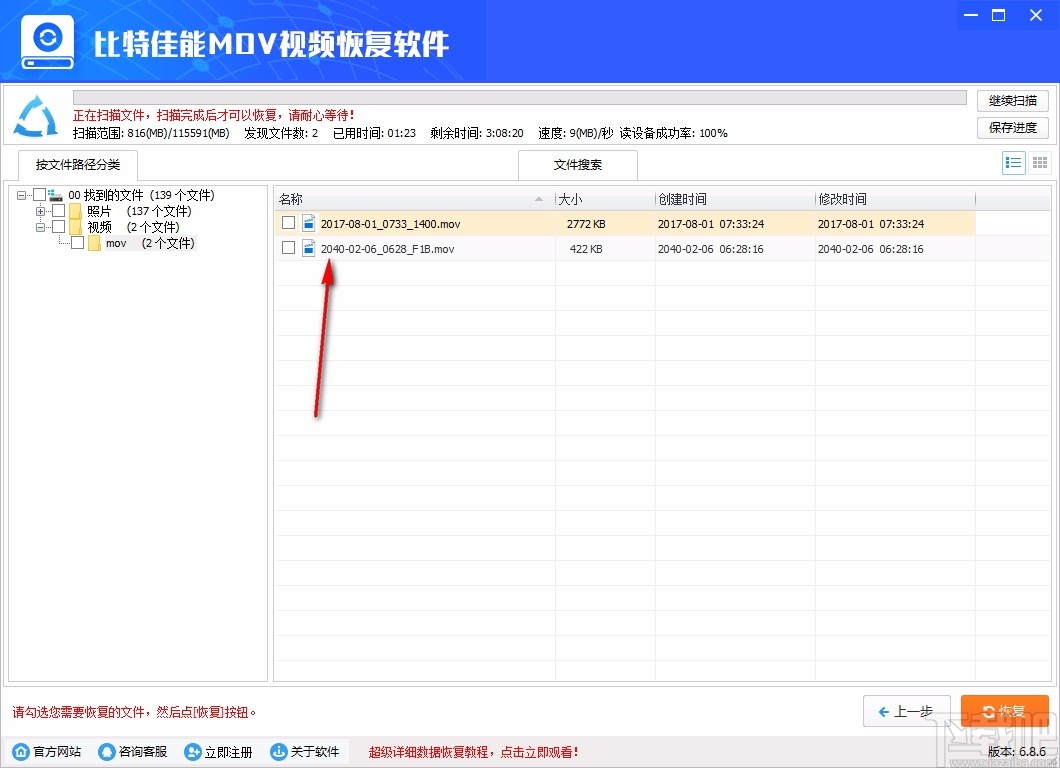Click the 关于软件 info icon
The width and height of the screenshot is (1060, 768).
tap(278, 751)
